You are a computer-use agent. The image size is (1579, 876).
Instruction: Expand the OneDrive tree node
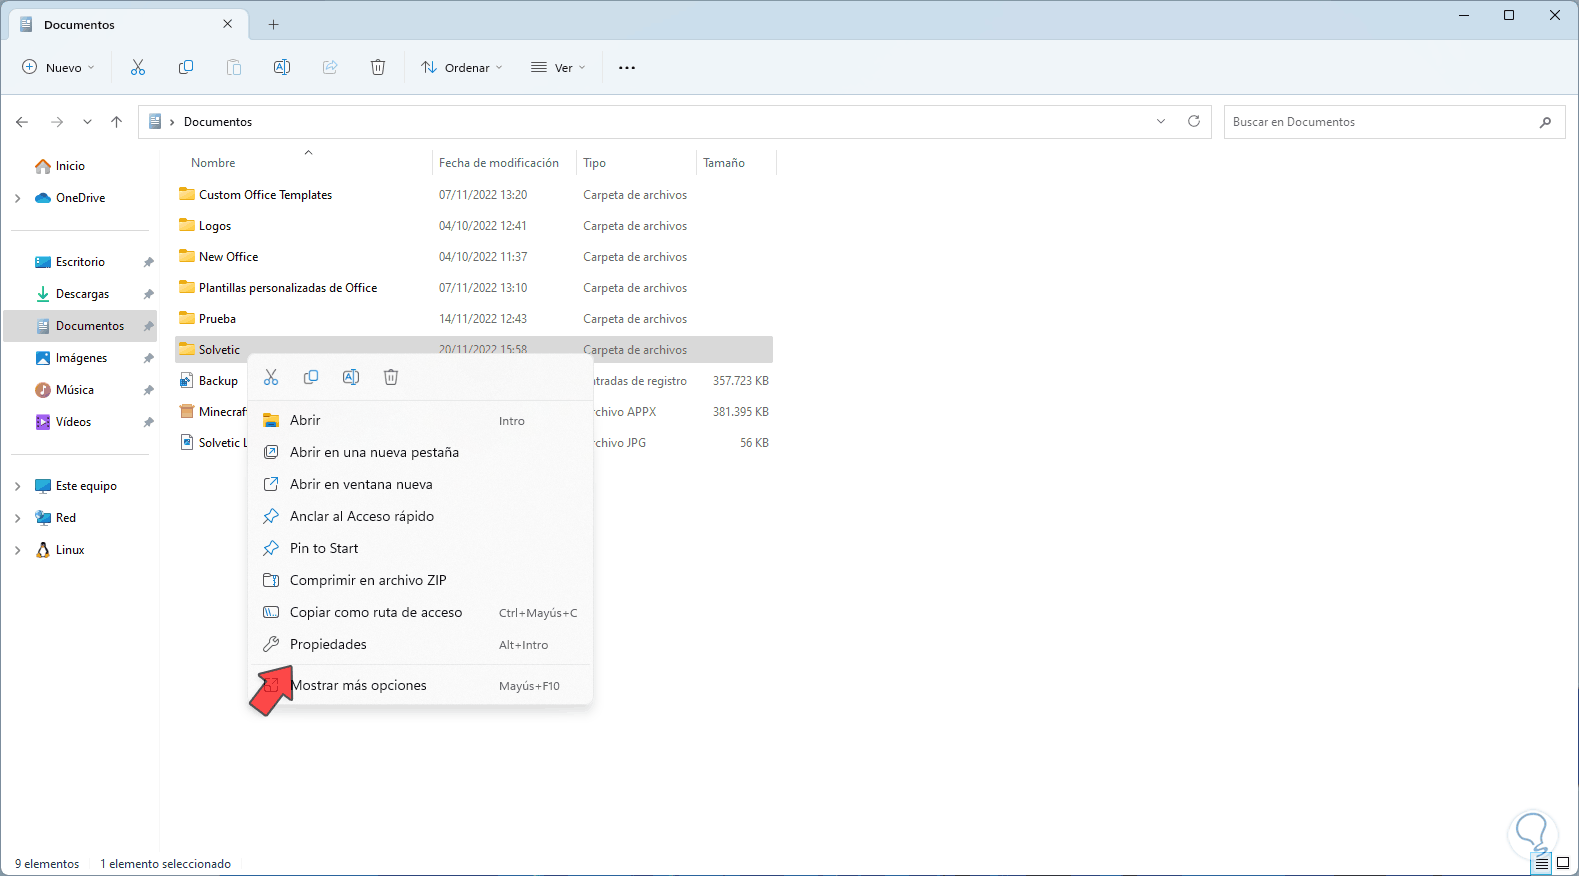(18, 198)
